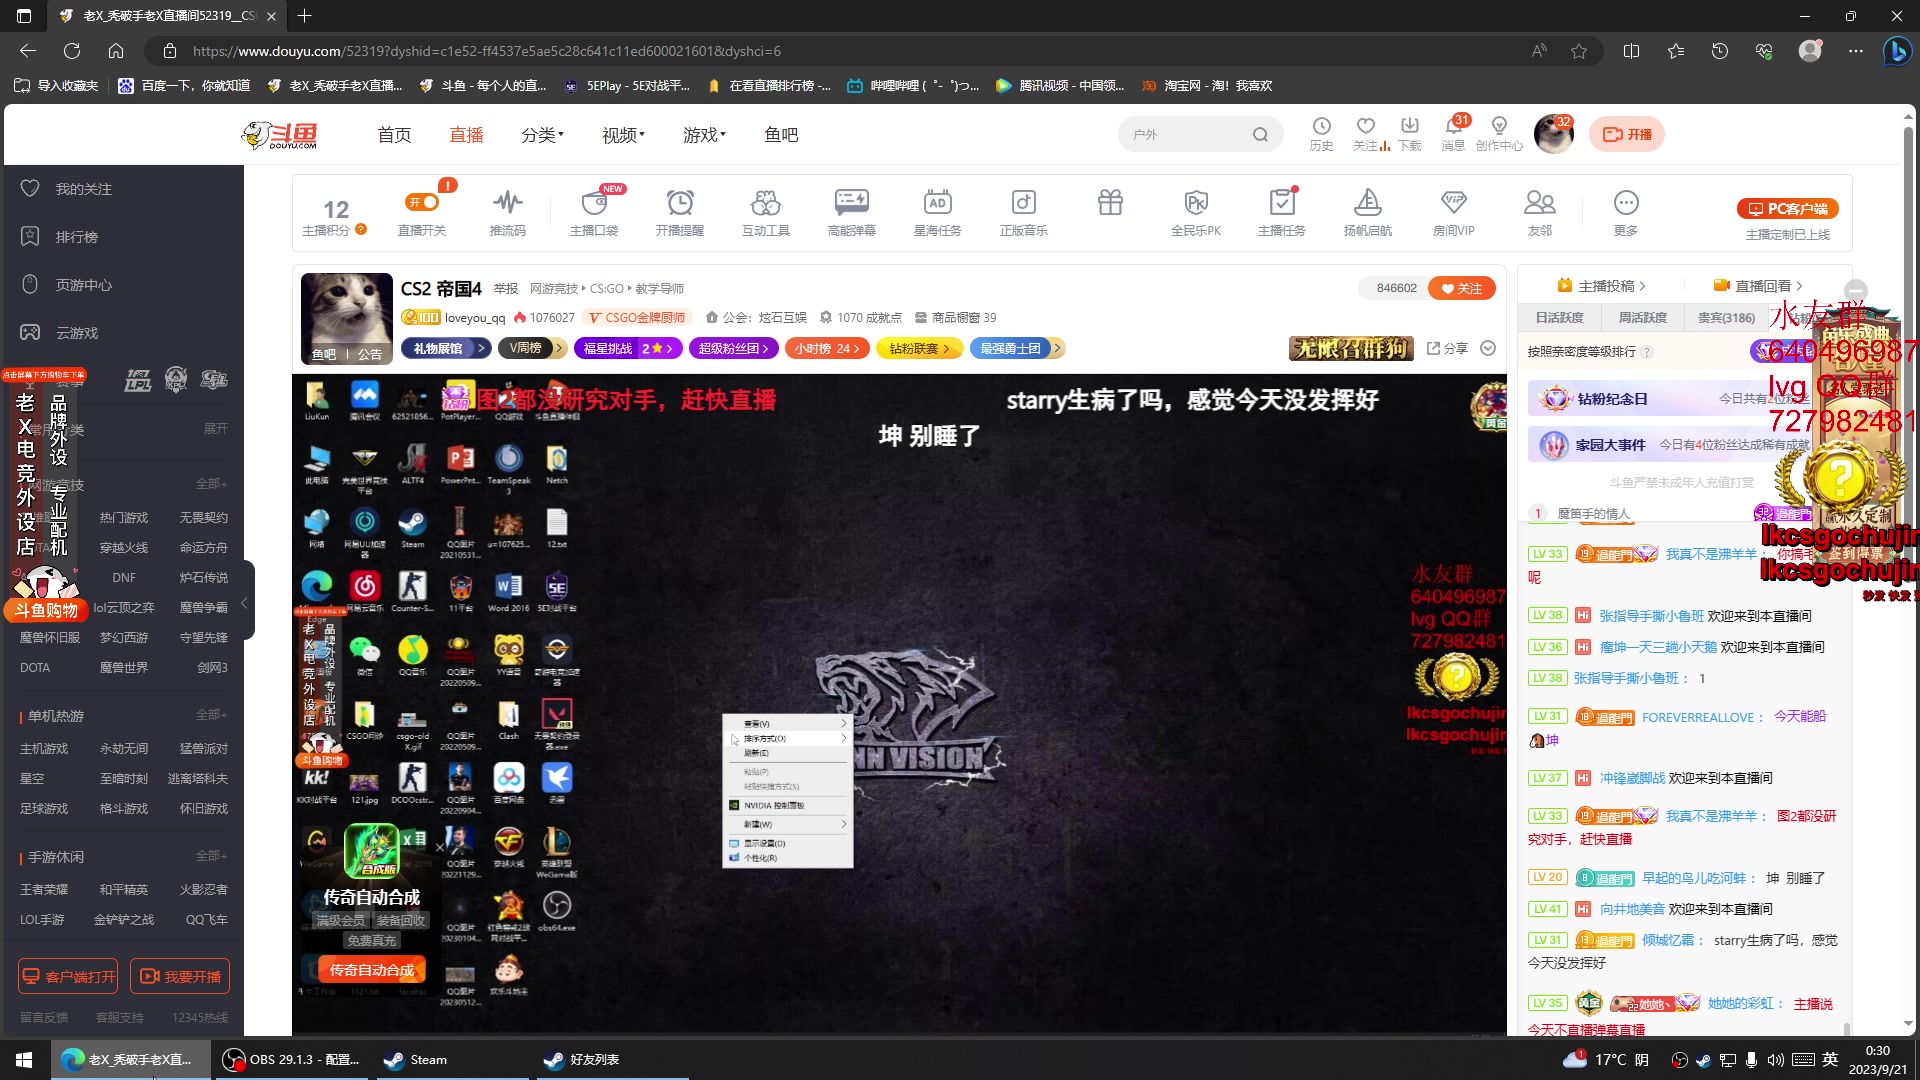Expand 手游休闲 全部 list

pos(211,856)
